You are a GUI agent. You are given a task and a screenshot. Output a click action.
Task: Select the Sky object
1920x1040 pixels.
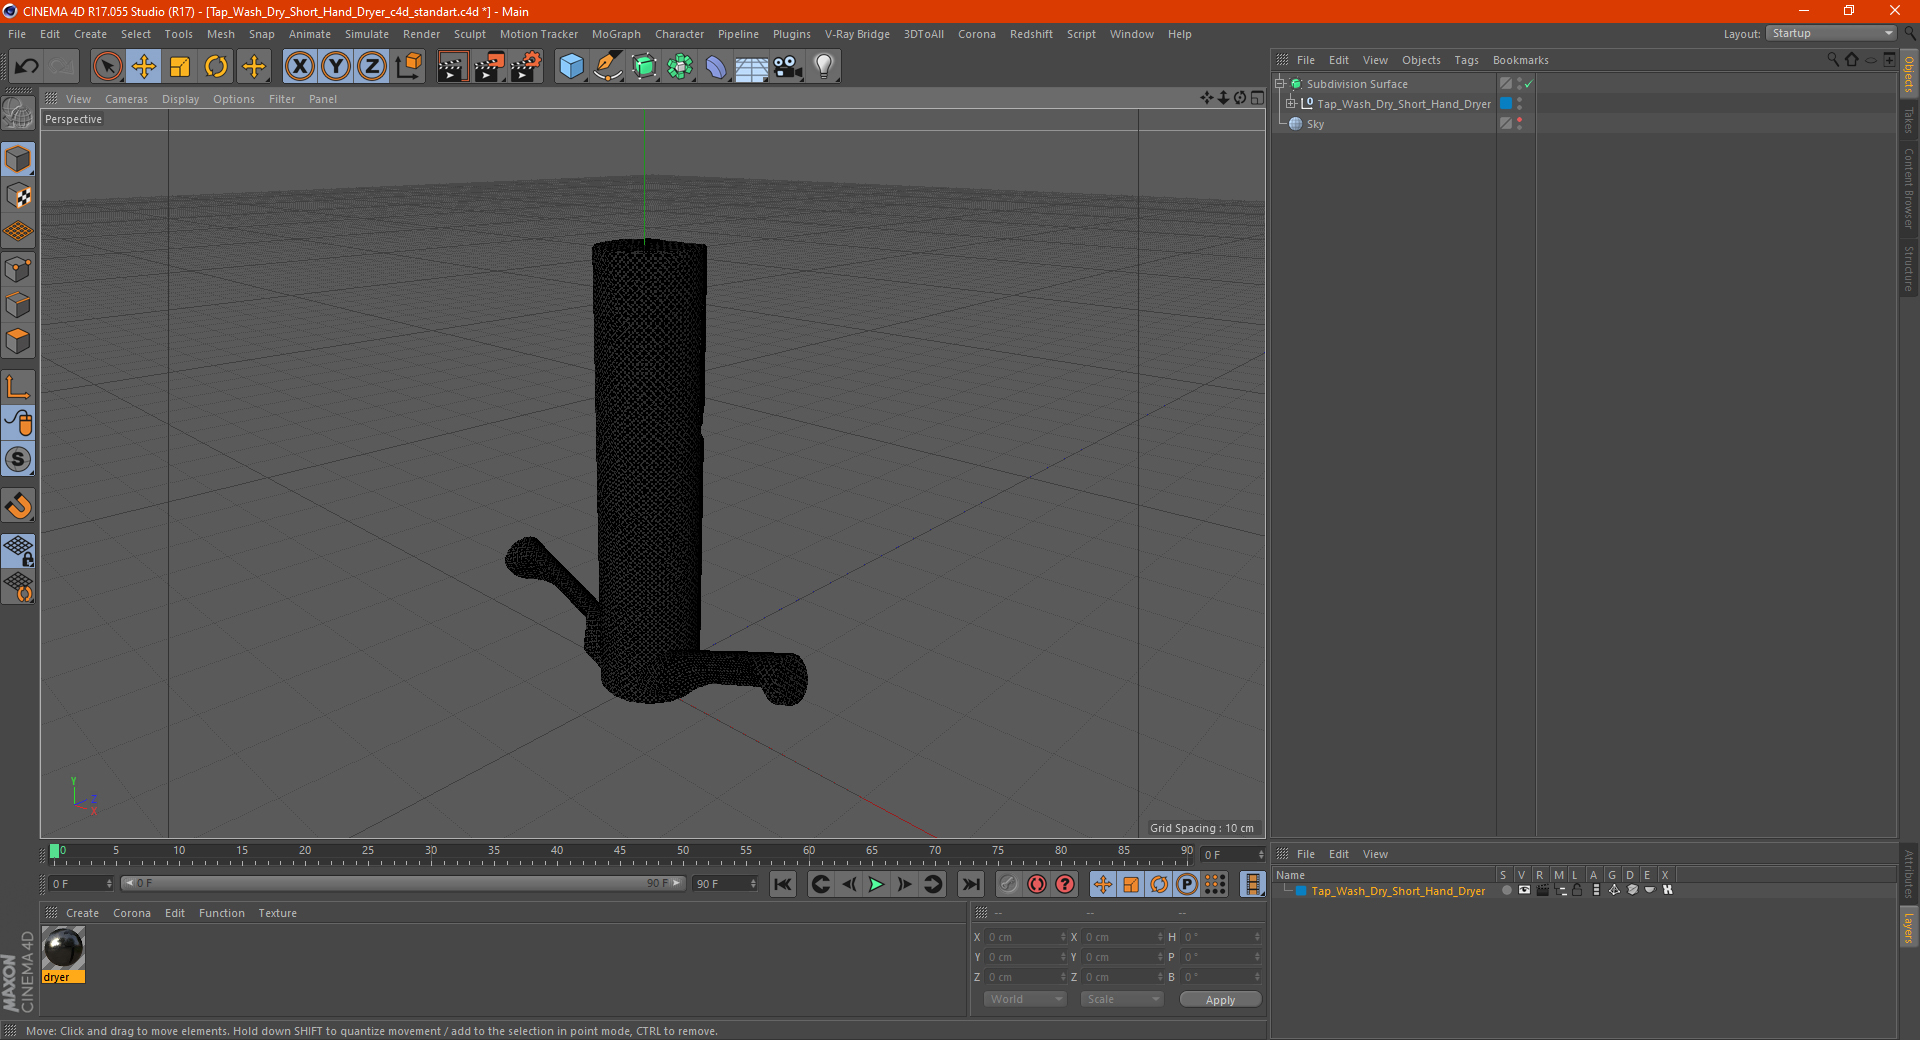(x=1315, y=124)
